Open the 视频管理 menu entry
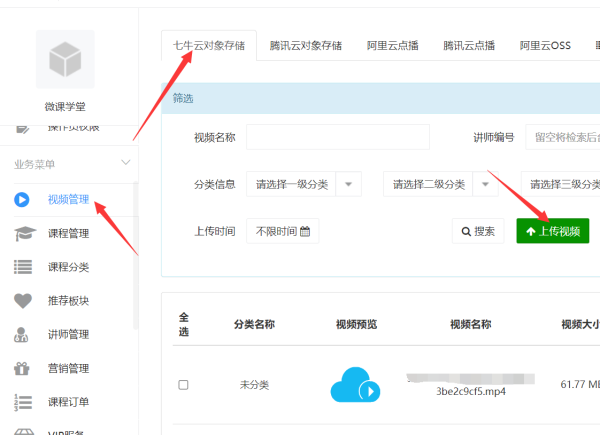The height and width of the screenshot is (435, 600). coord(68,199)
